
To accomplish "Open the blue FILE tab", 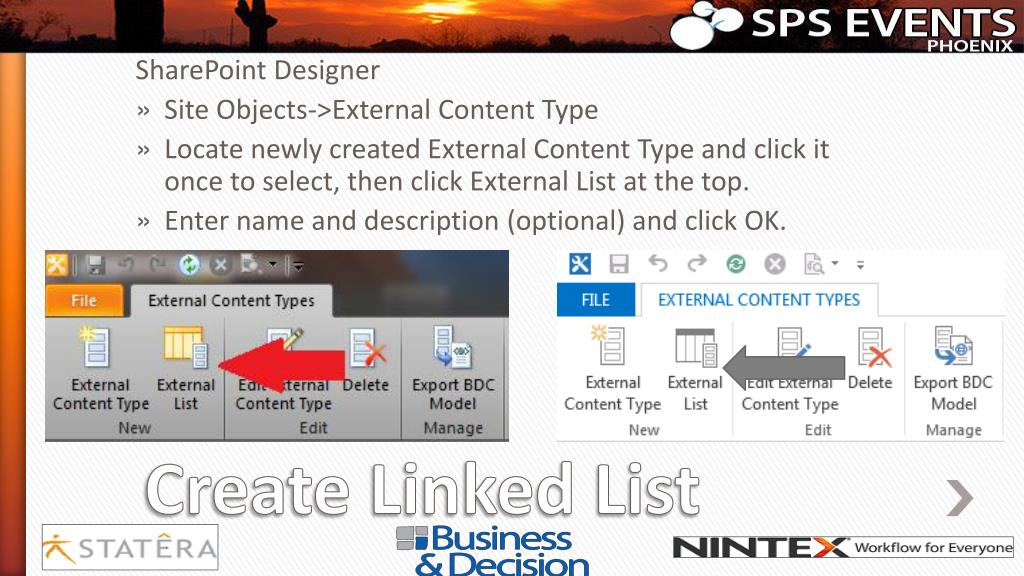I will (x=596, y=300).
